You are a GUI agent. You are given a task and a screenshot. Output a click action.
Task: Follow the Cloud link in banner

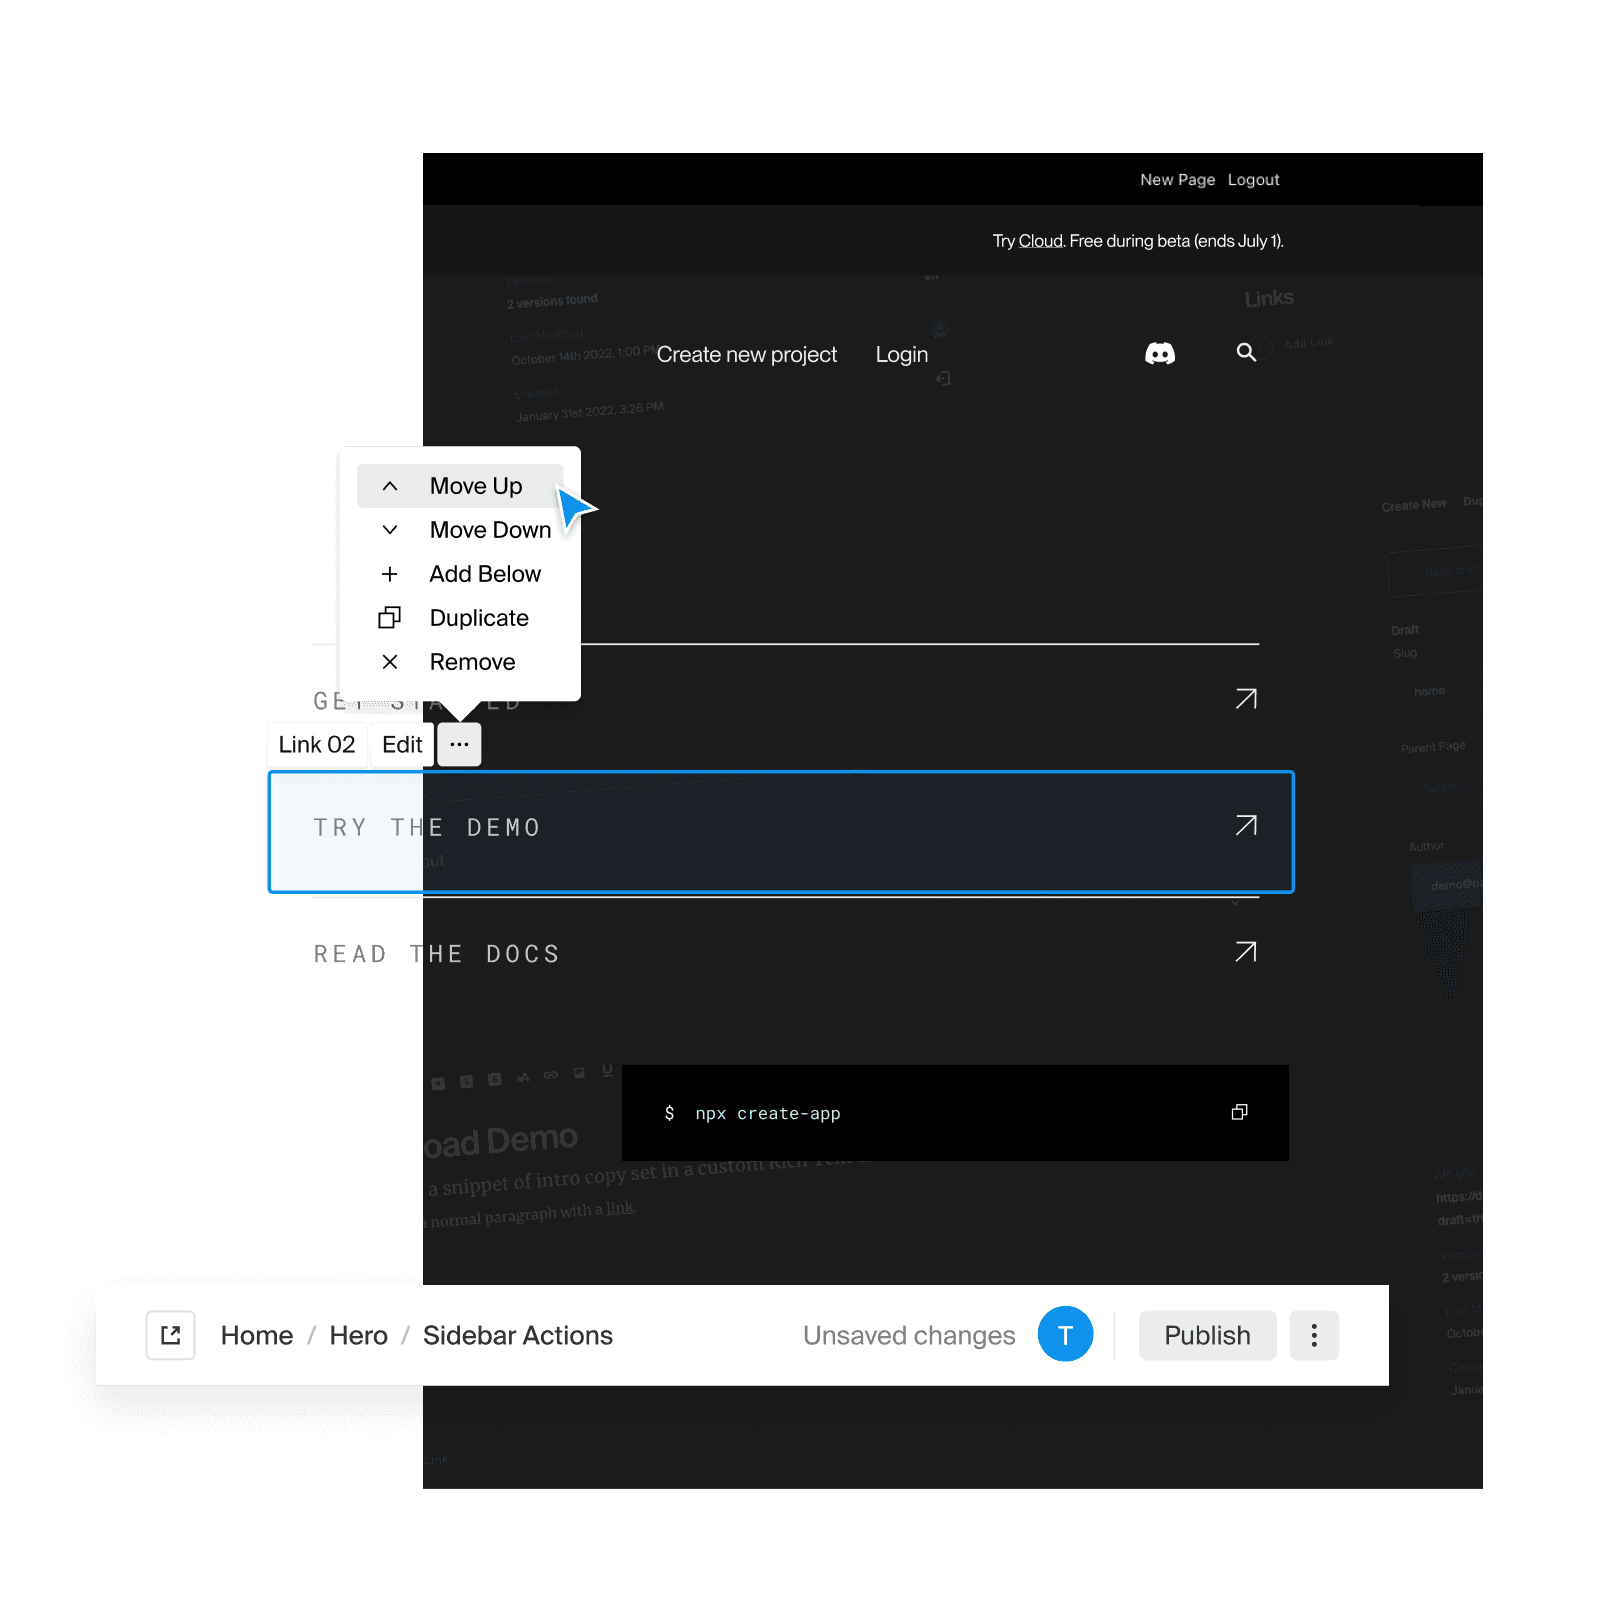[x=1041, y=241]
